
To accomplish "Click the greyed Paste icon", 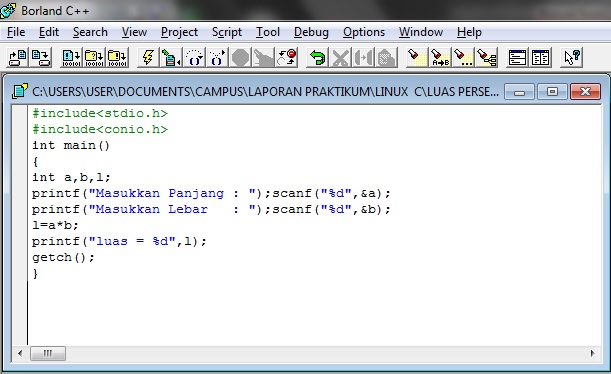I will [x=387, y=58].
